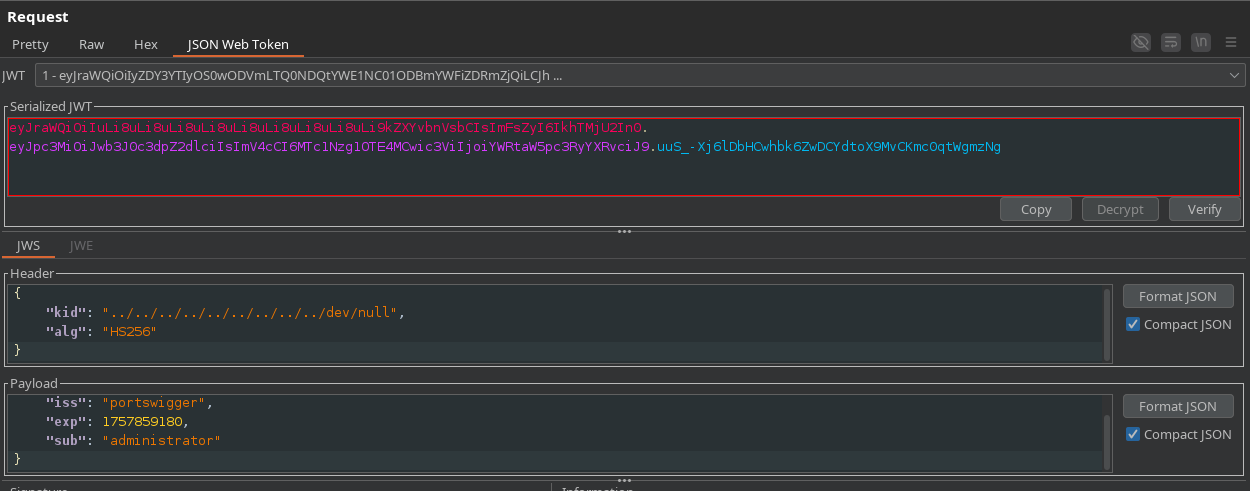Click the resize dots below Serialized JWT
The image size is (1250, 491).
coord(625,232)
